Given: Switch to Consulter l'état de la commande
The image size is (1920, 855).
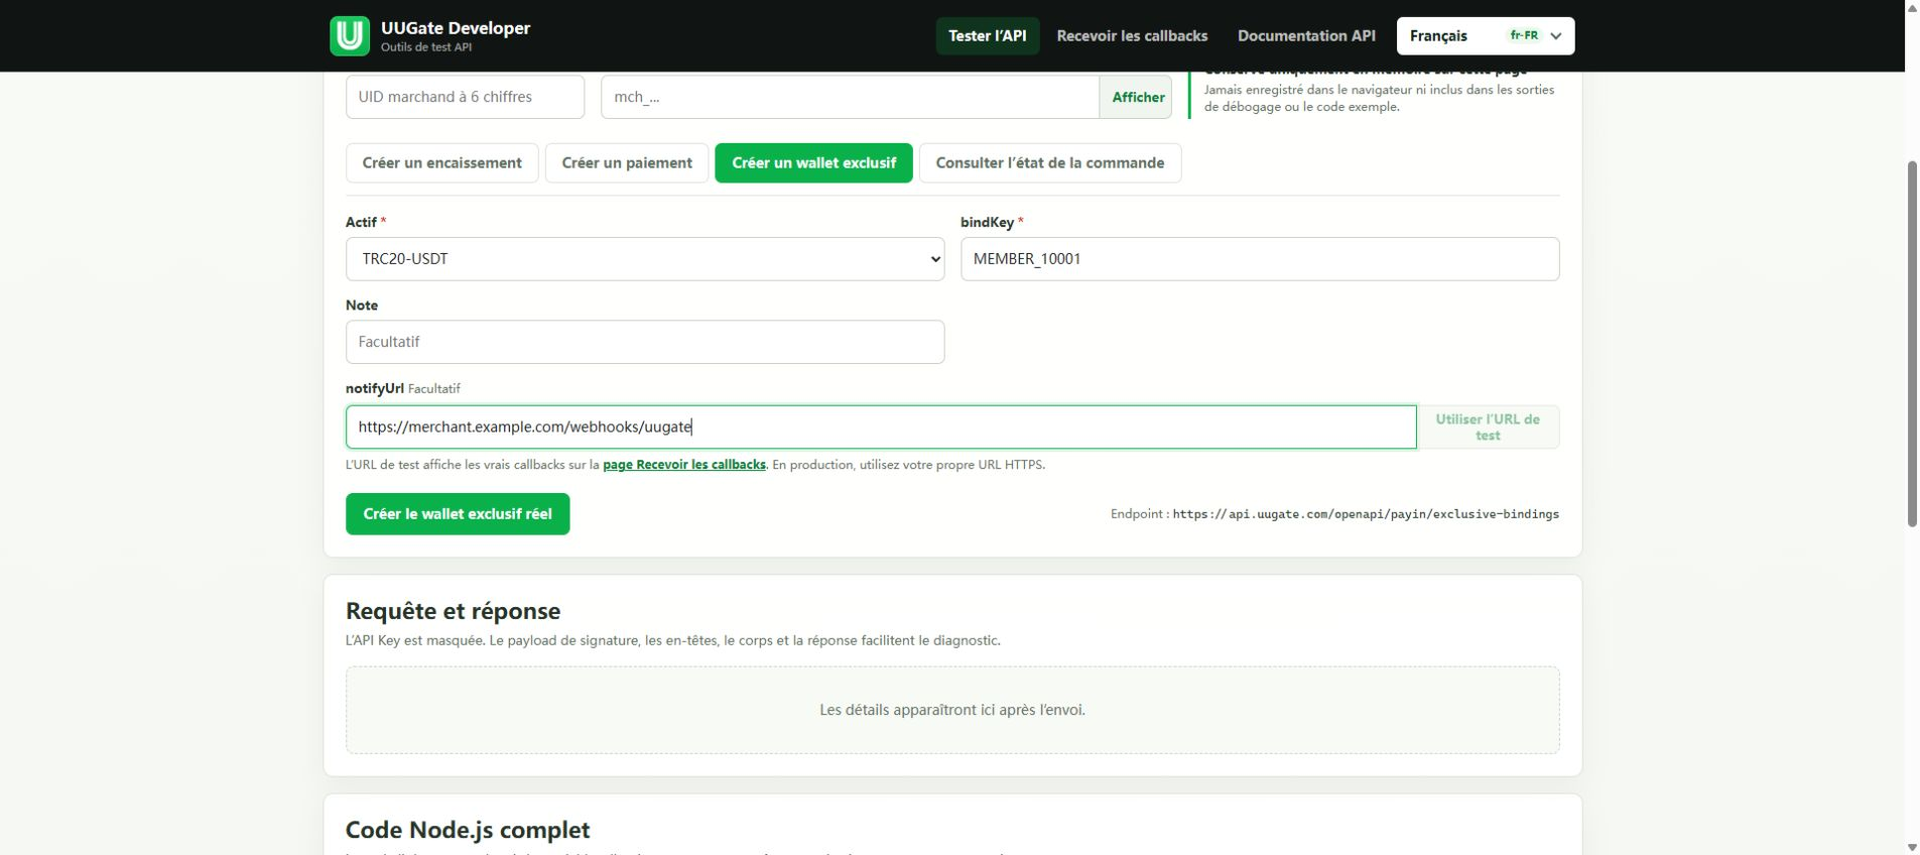Looking at the screenshot, I should [x=1050, y=163].
